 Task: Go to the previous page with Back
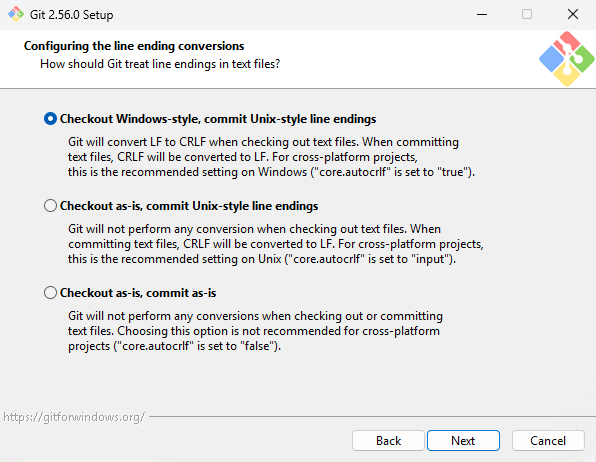point(388,441)
